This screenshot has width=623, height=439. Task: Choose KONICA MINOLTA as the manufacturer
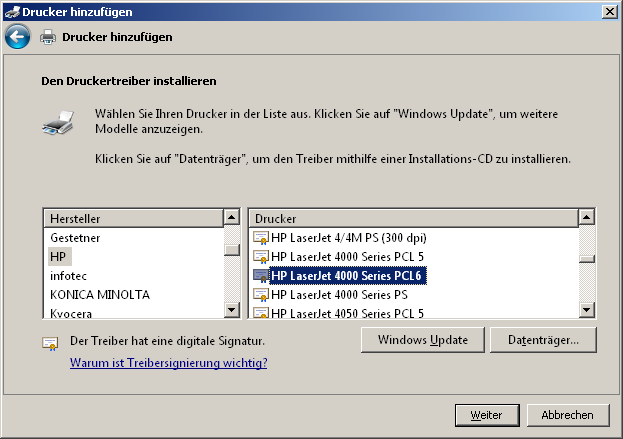(100, 295)
